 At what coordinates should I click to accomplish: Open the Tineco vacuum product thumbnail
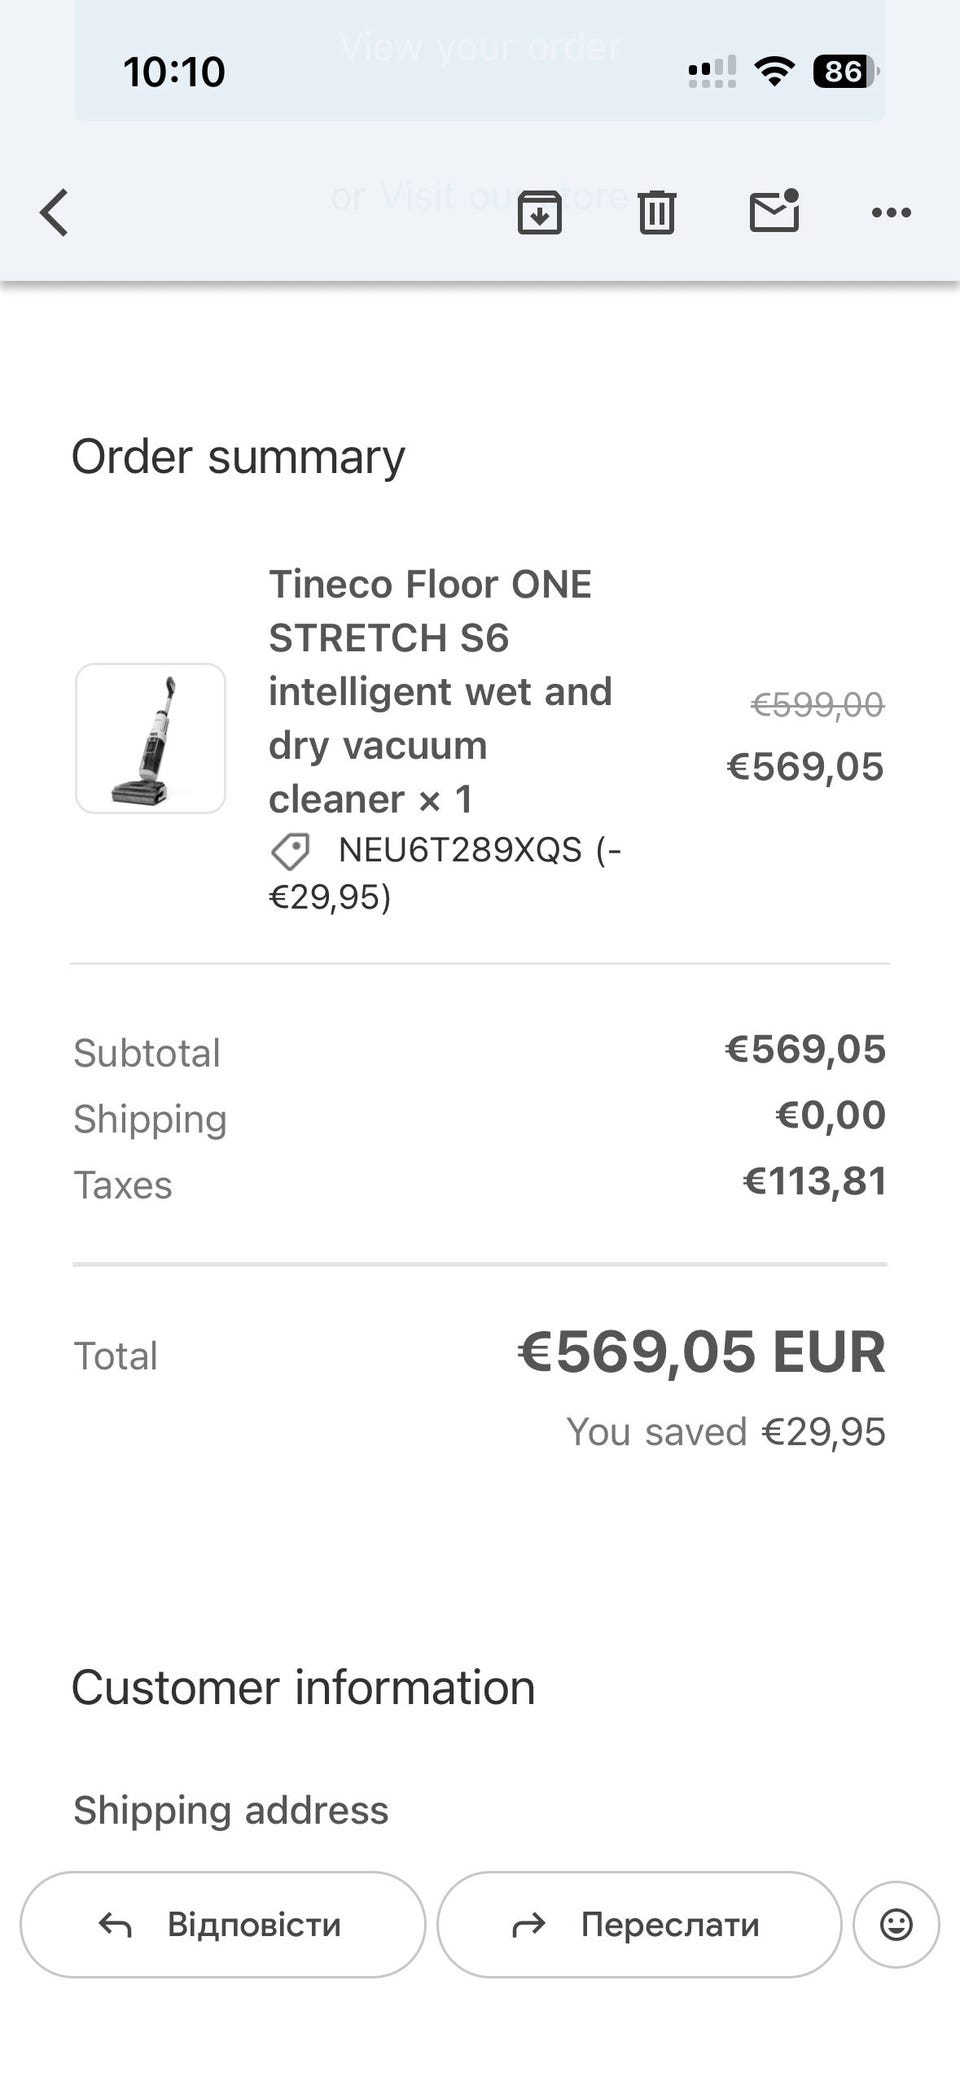151,738
